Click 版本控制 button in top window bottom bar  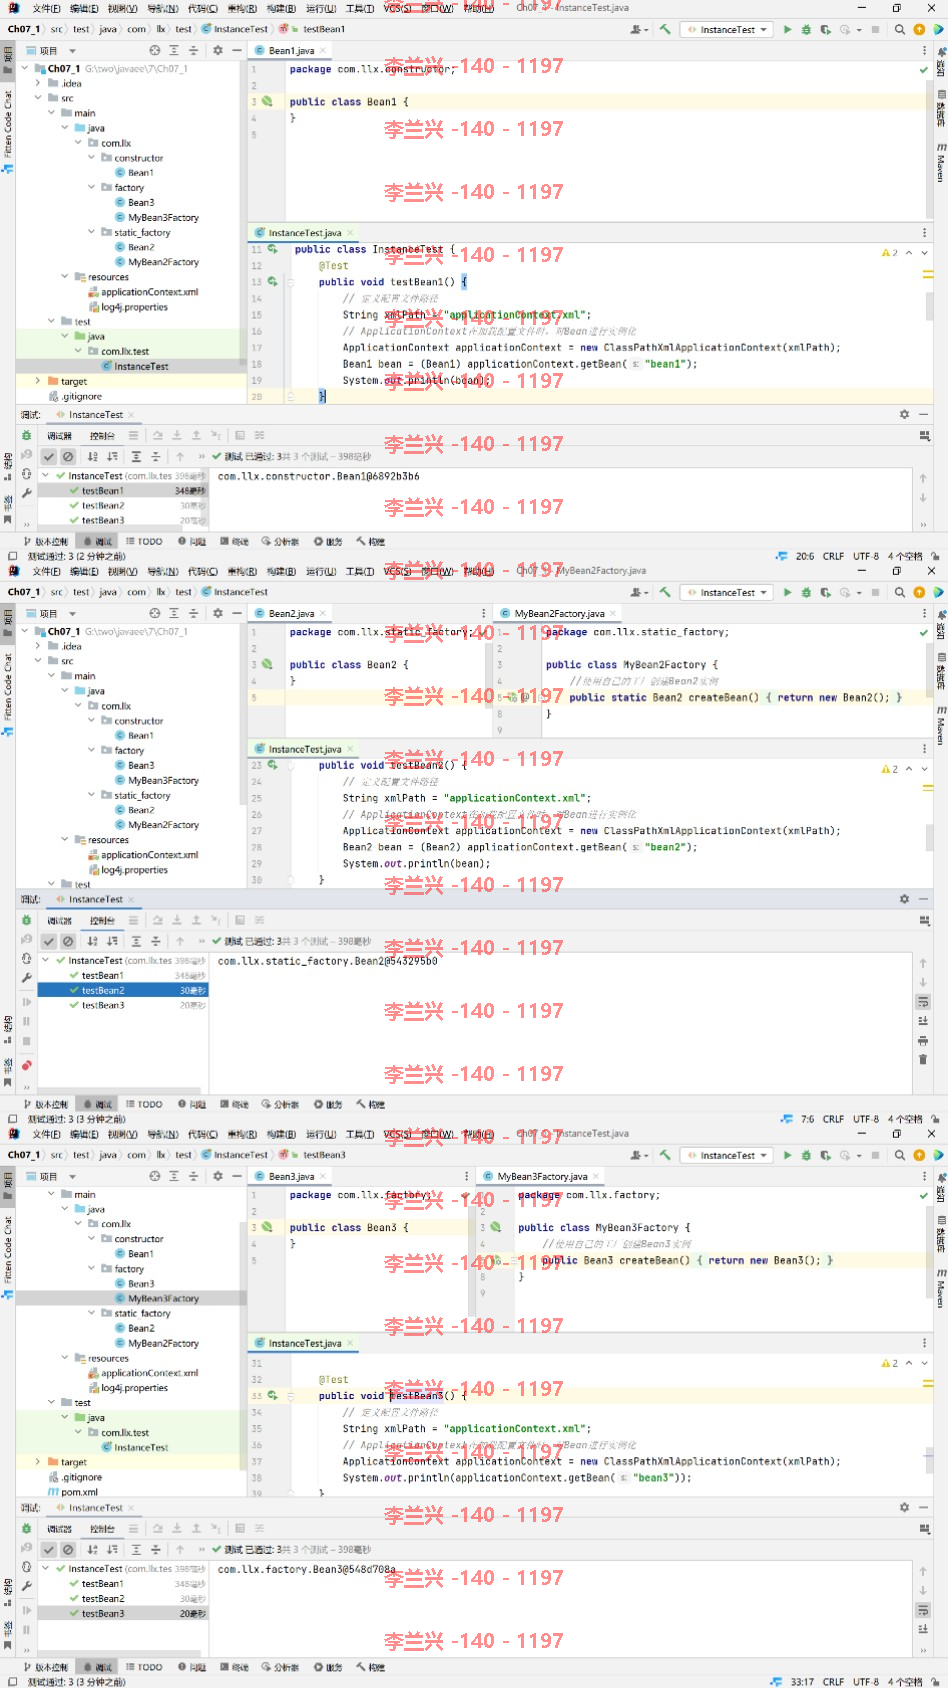(45, 541)
